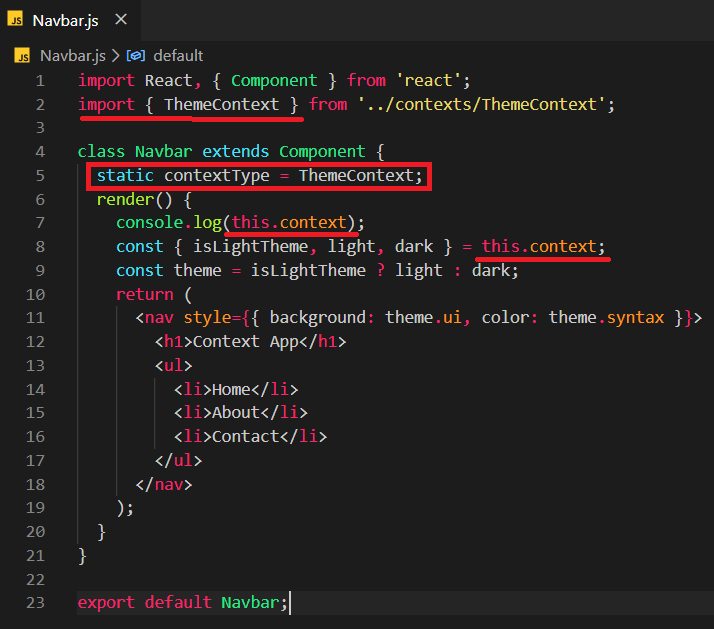Close the Navbar.js editor tab
The width and height of the screenshot is (714, 629).
pos(120,20)
